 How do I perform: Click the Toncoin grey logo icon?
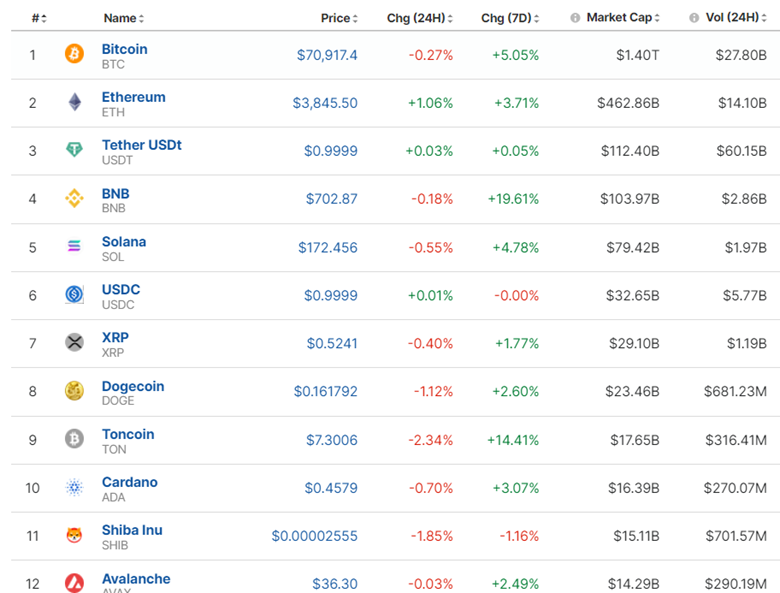tap(74, 439)
